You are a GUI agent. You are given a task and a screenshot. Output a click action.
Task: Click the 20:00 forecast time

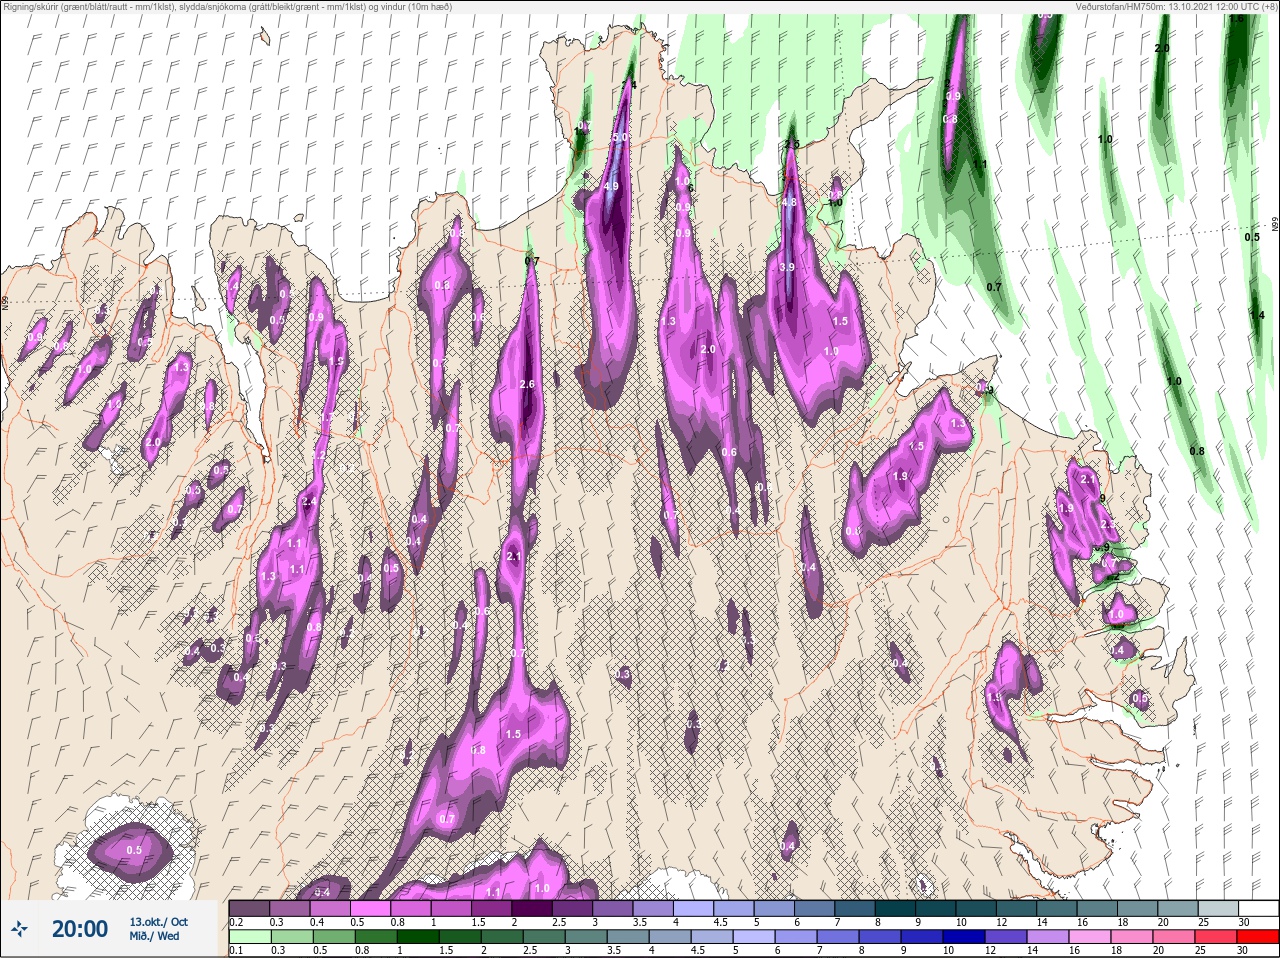pyautogui.click(x=80, y=929)
